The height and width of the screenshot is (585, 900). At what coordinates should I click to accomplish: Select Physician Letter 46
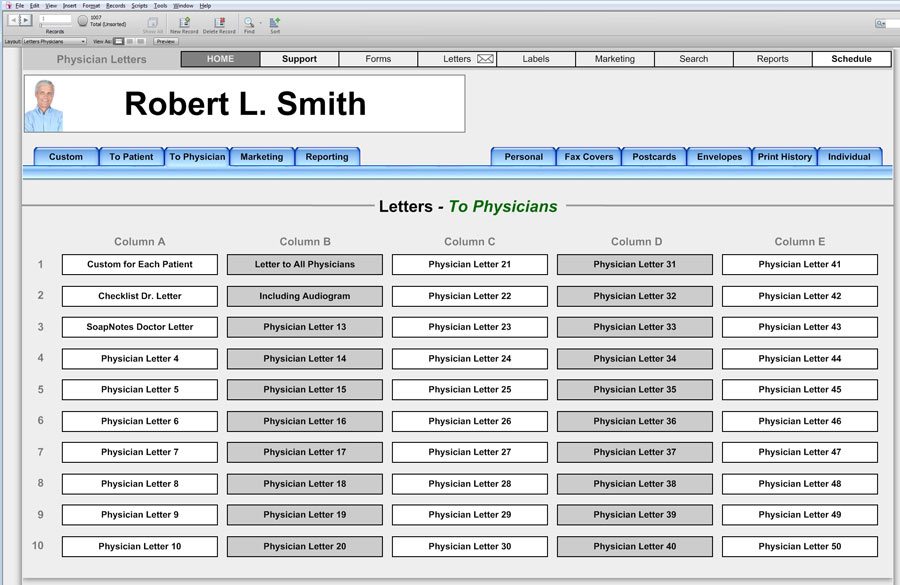tap(800, 421)
